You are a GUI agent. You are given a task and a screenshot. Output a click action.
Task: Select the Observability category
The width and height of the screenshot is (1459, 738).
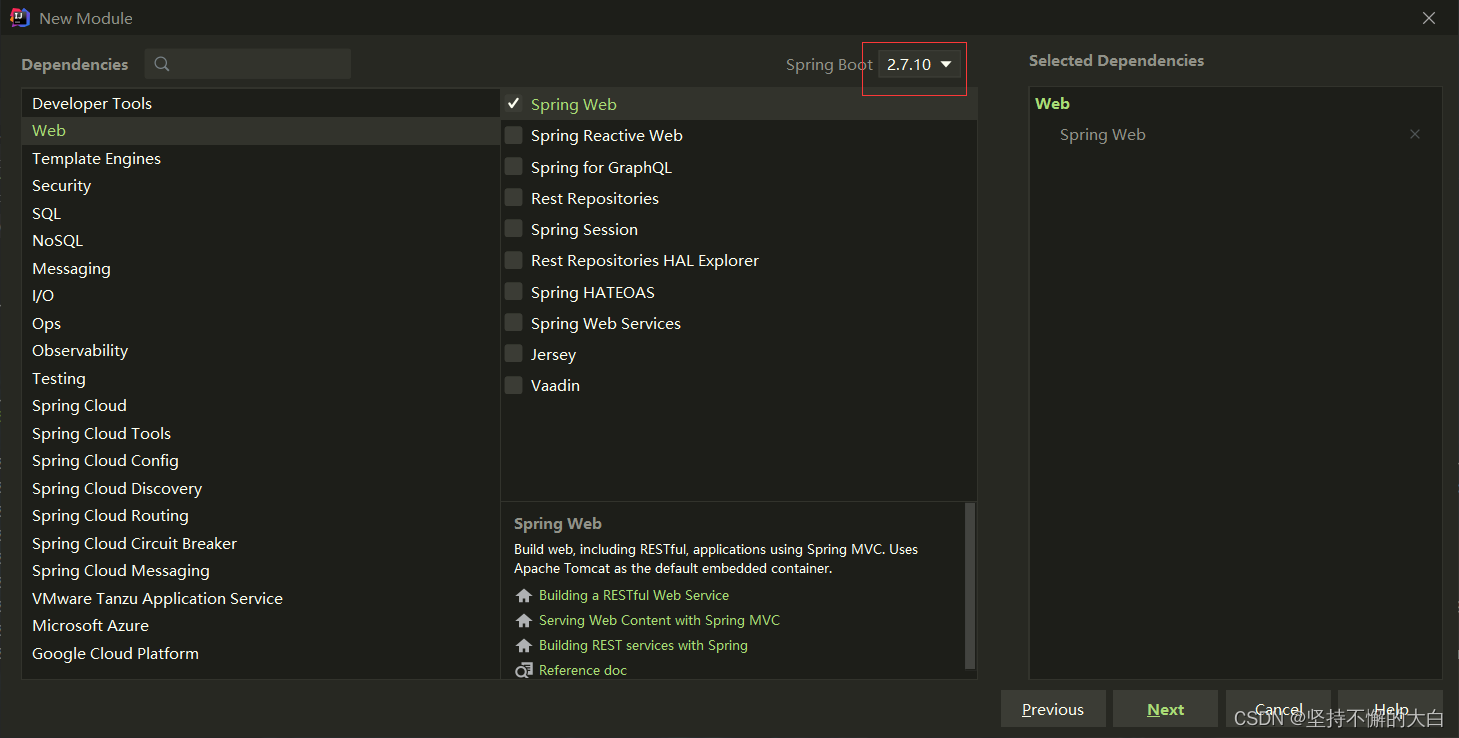pyautogui.click(x=260, y=351)
